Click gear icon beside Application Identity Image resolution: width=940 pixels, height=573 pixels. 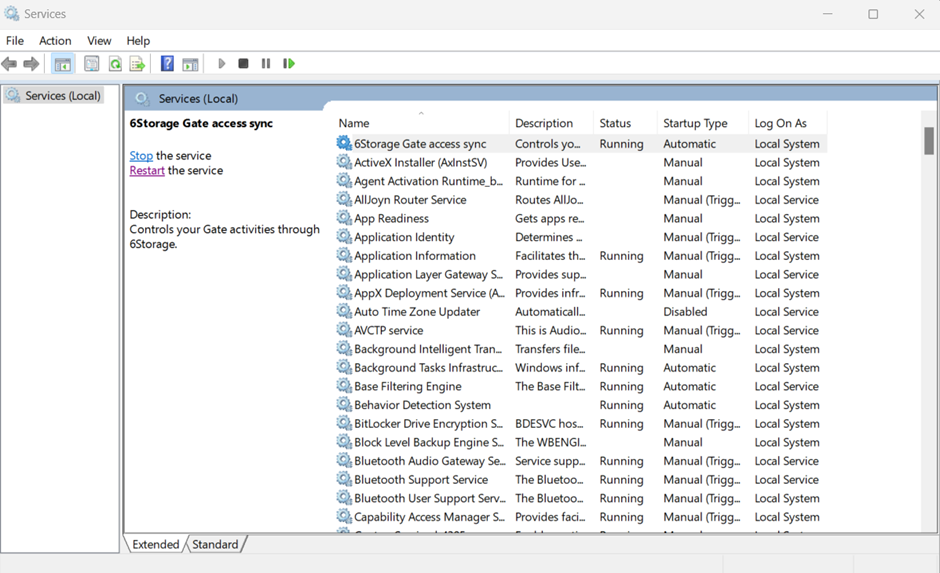[344, 236]
